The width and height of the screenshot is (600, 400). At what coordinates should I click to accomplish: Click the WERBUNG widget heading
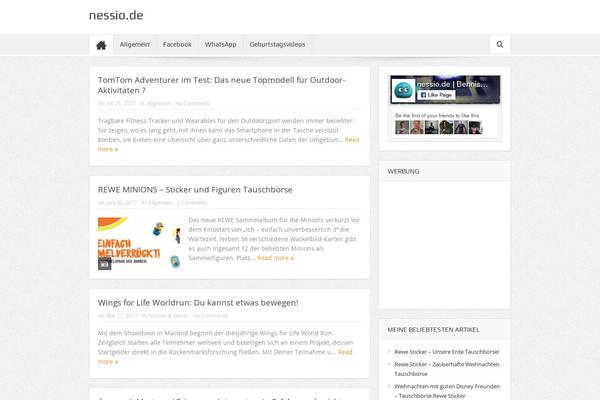[x=403, y=171]
